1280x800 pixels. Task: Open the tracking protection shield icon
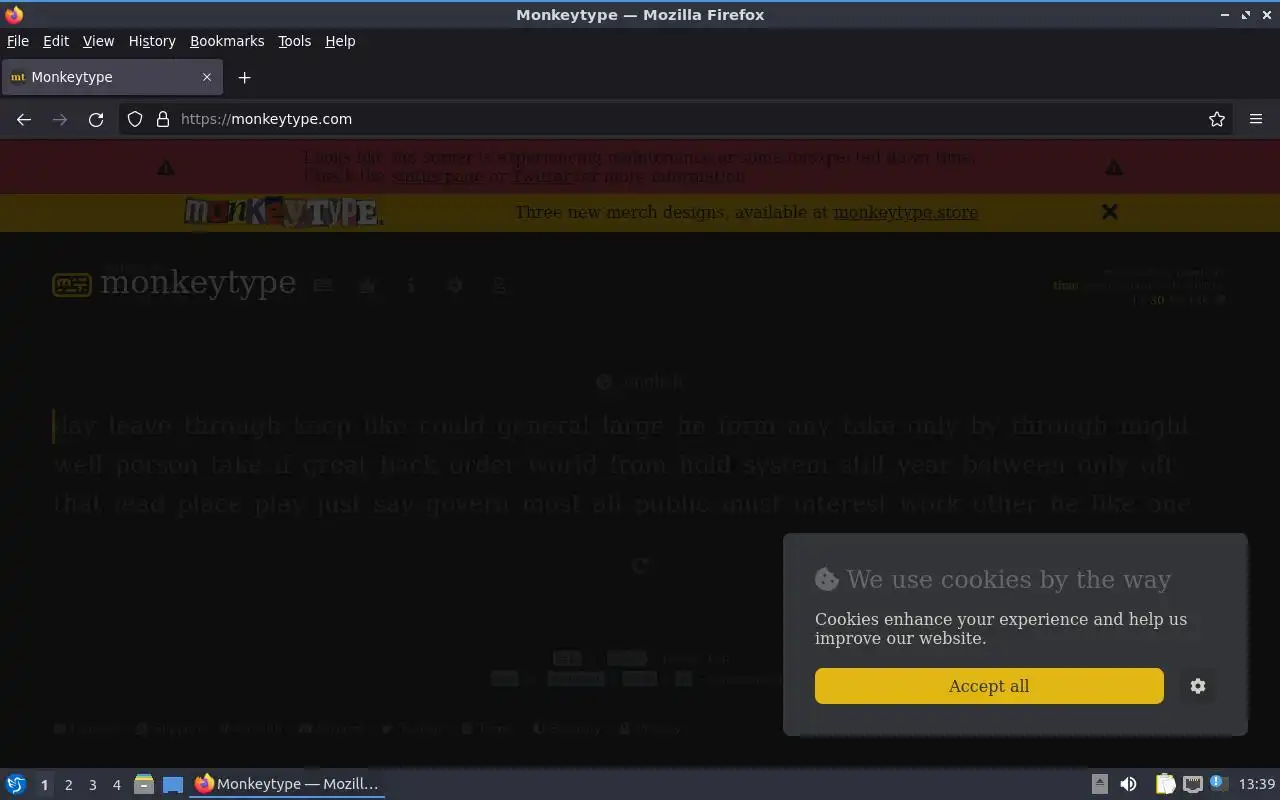pos(135,119)
